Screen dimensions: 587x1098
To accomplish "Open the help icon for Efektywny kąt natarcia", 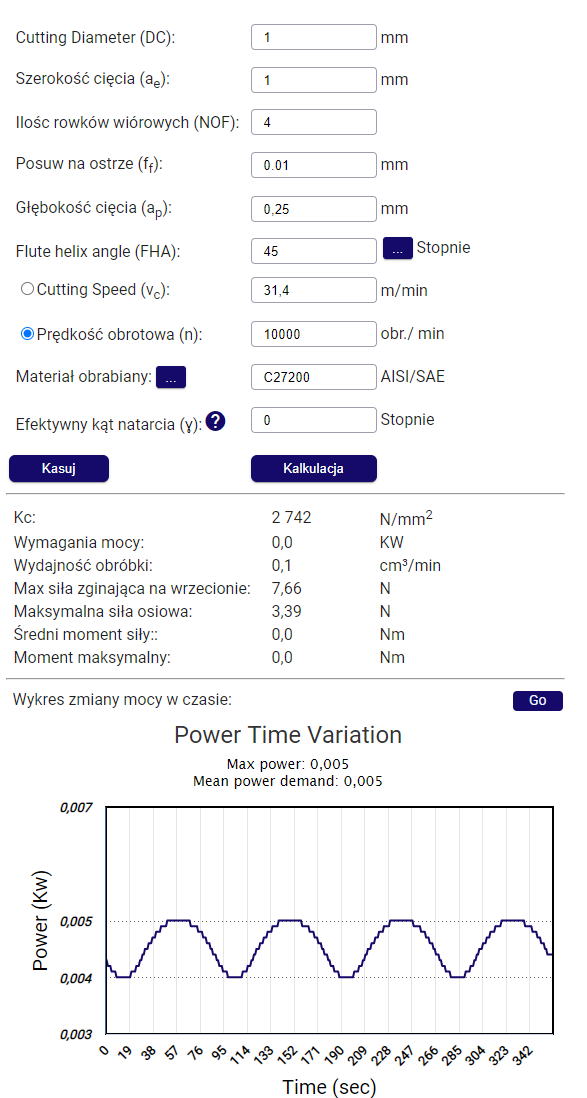I will [216, 422].
